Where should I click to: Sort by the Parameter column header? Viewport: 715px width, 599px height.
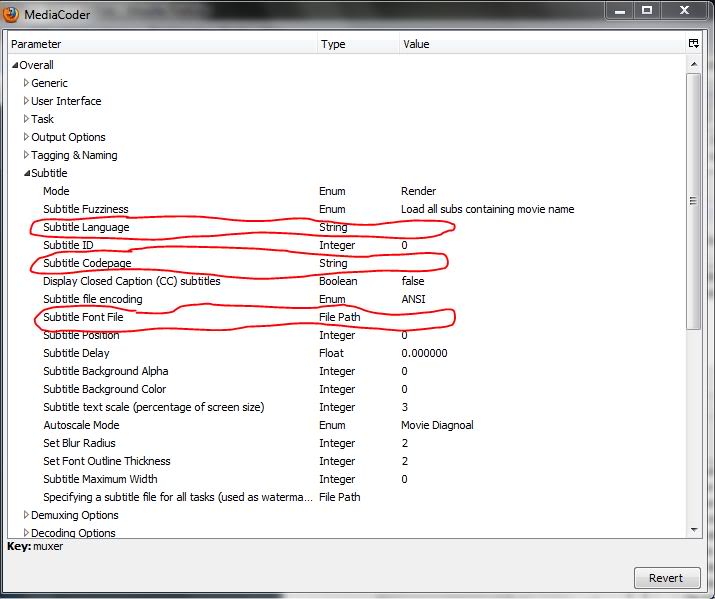tap(160, 44)
